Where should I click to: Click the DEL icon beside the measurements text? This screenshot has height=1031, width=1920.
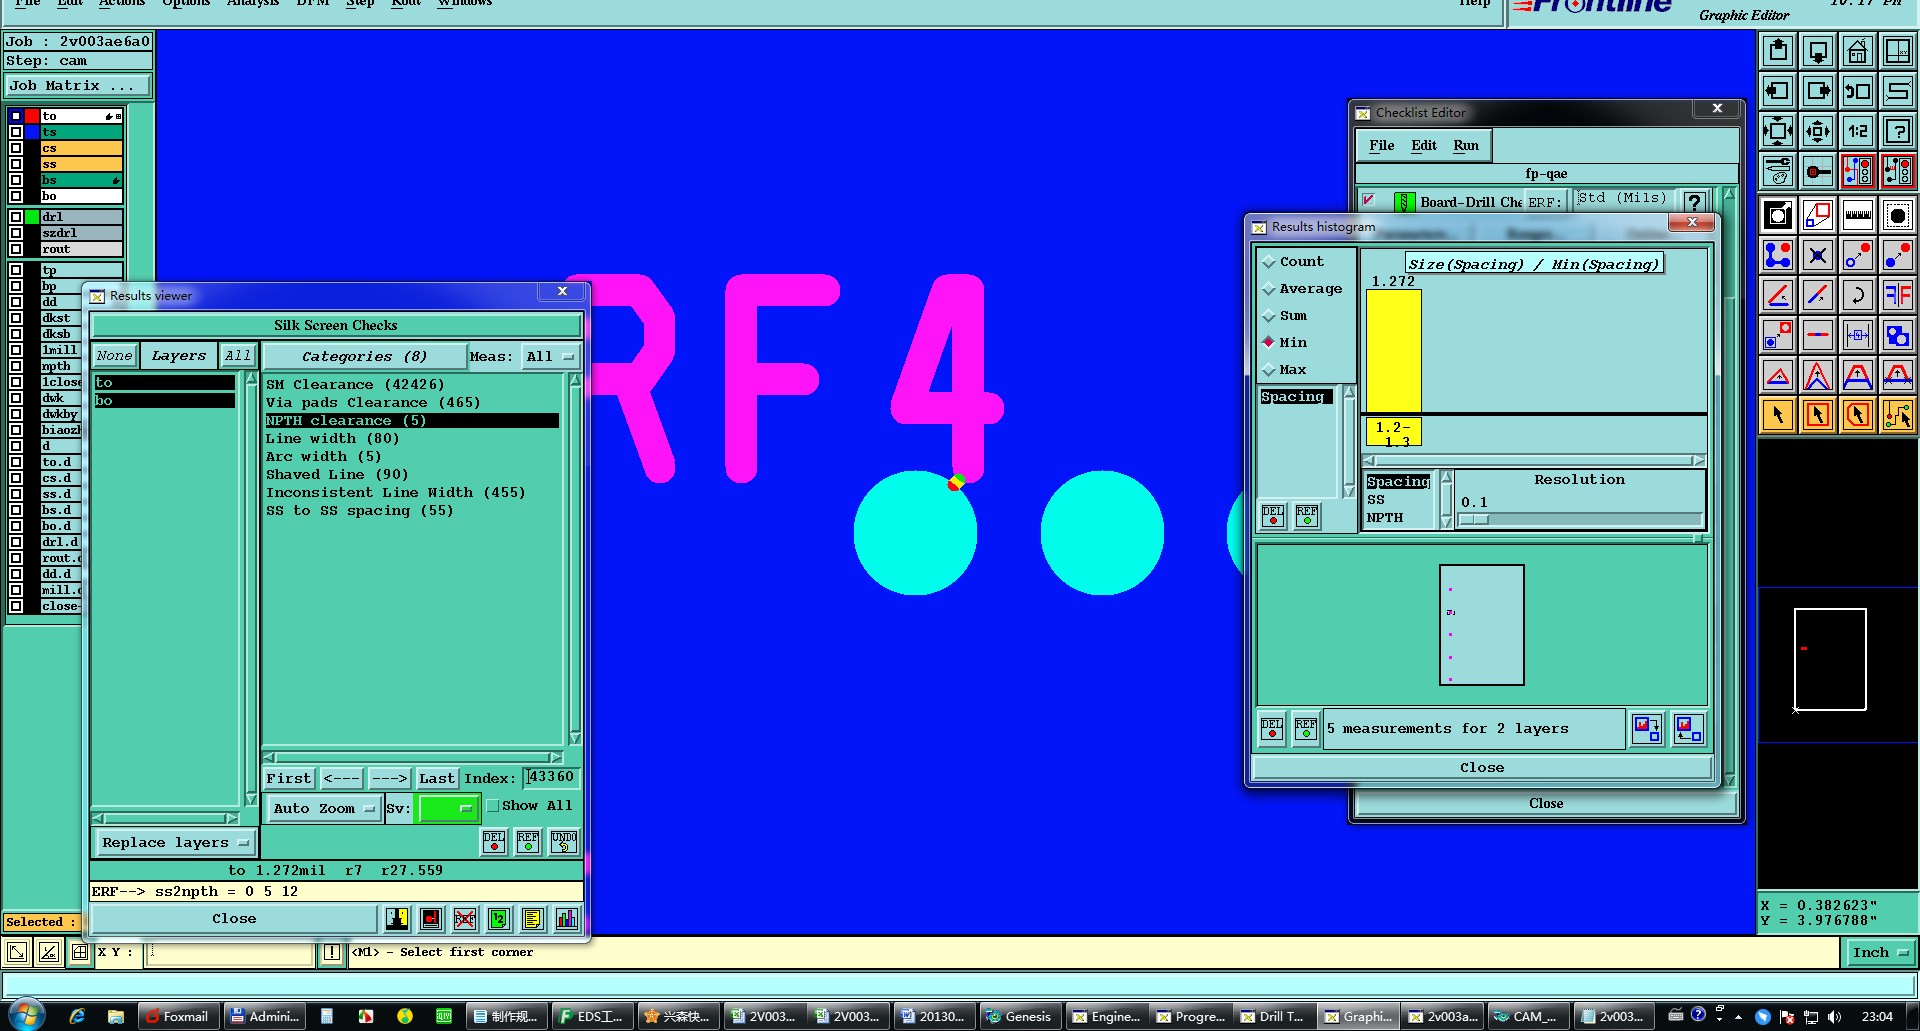point(1272,728)
